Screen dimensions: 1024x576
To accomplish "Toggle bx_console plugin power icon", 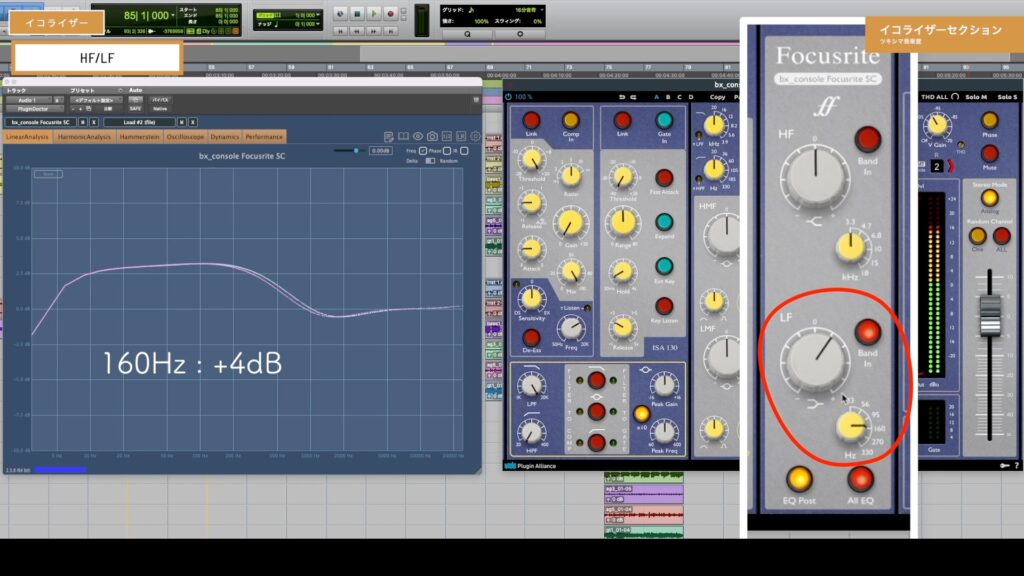I will (509, 97).
